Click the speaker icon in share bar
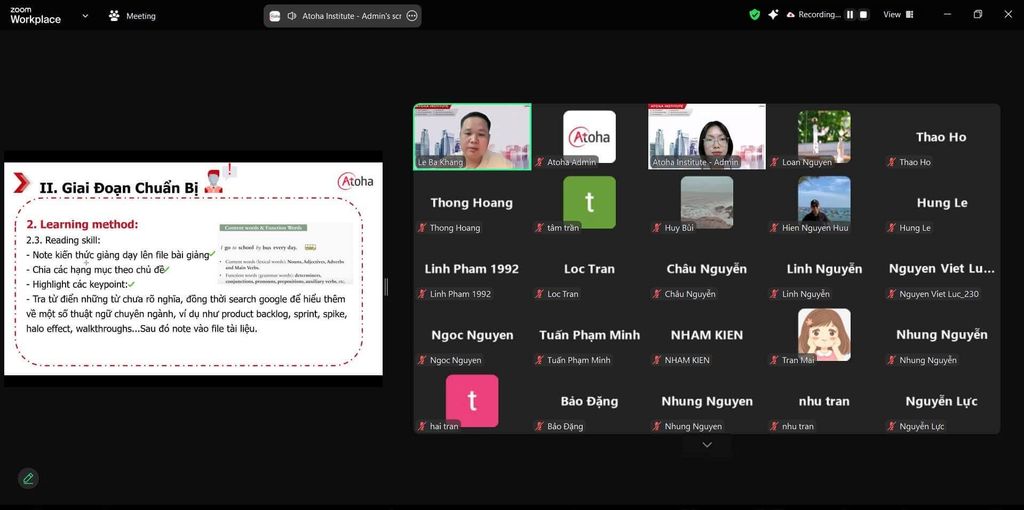This screenshot has height=510, width=1024. click(x=292, y=16)
